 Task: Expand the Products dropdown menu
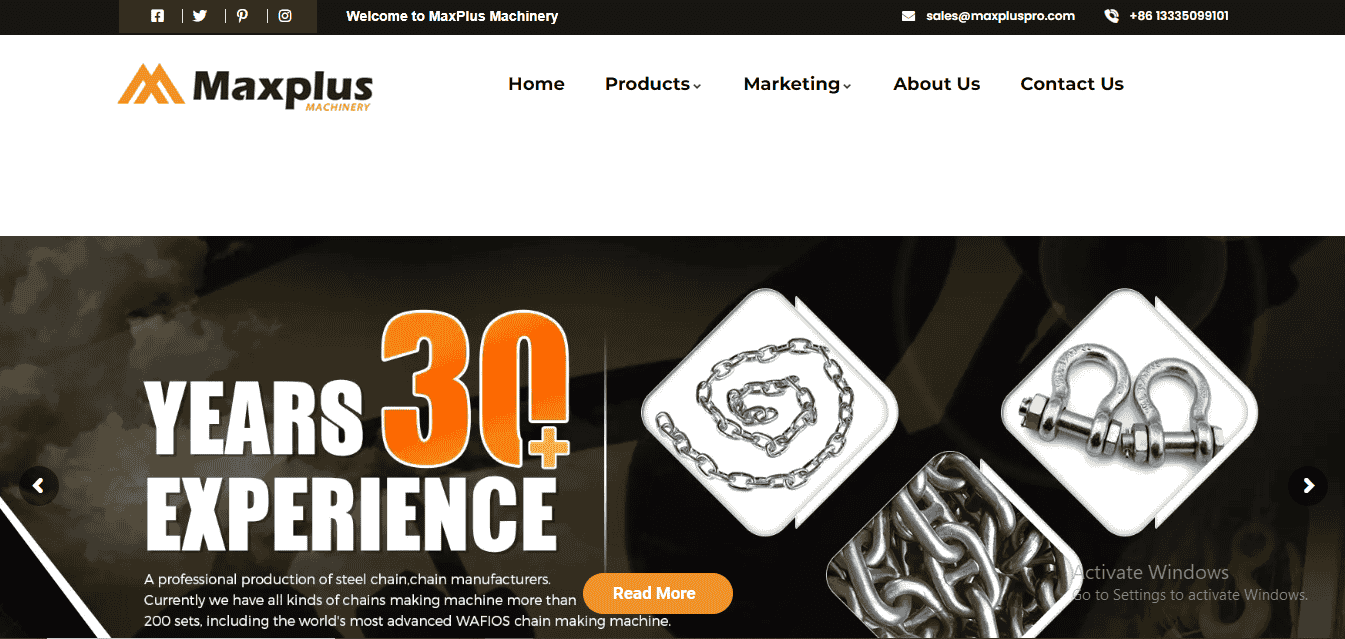click(653, 84)
